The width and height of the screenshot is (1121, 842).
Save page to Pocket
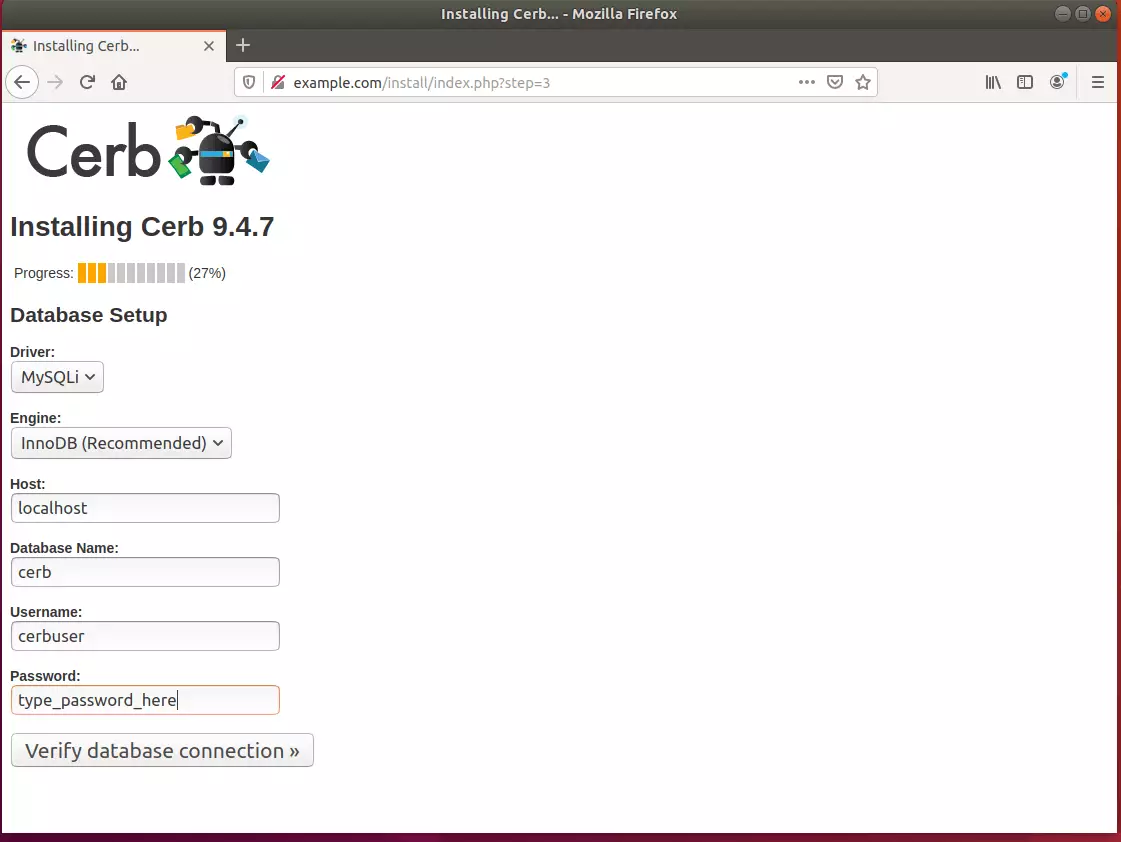tap(834, 82)
